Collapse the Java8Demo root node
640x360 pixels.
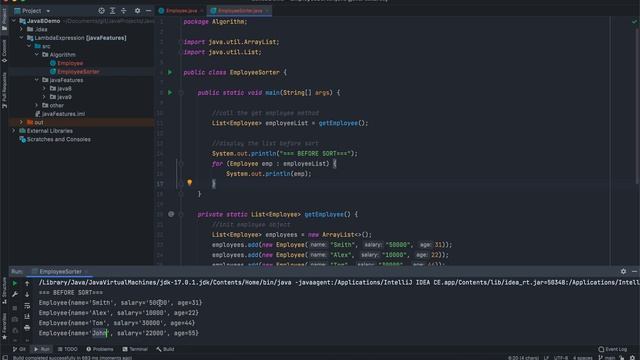pyautogui.click(x=14, y=21)
